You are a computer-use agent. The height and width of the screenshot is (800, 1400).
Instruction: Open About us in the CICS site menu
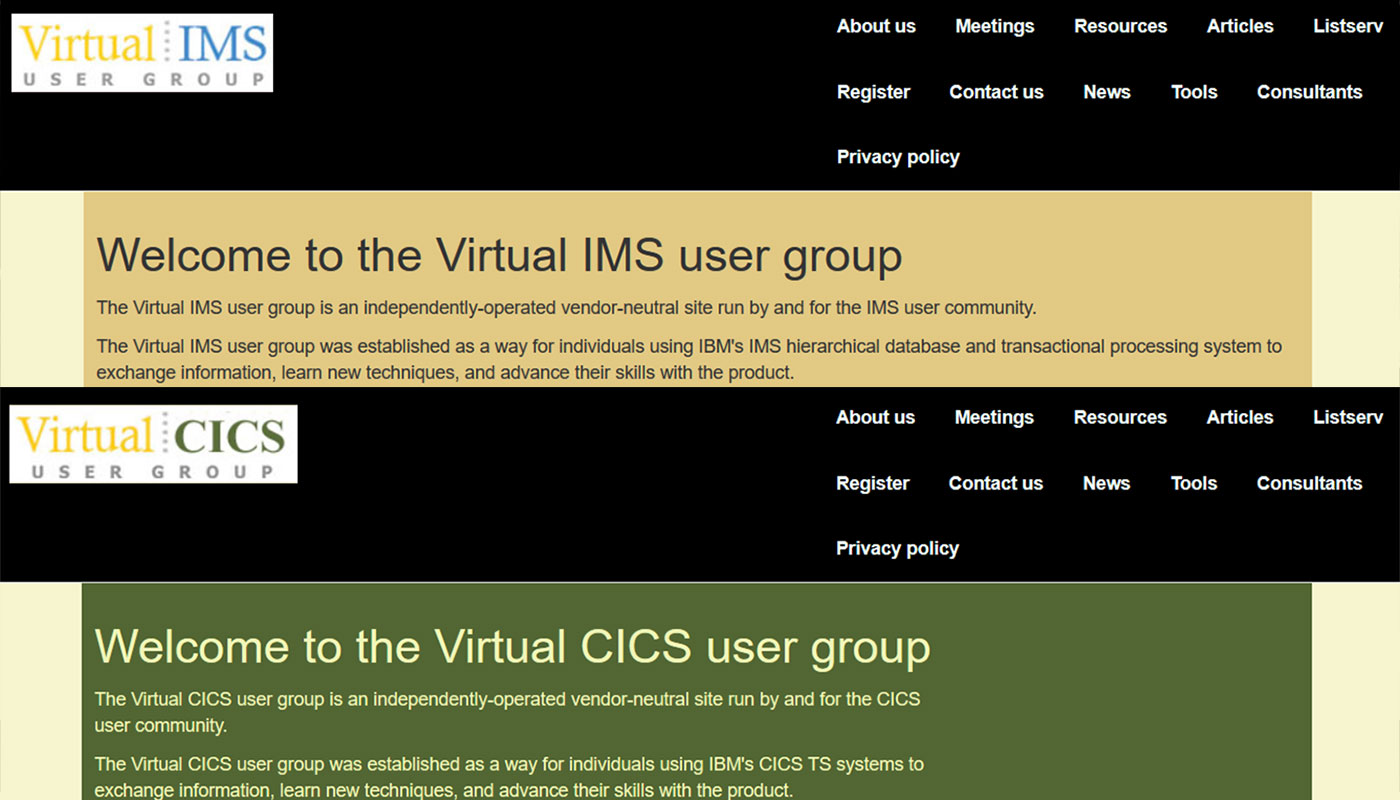point(875,418)
